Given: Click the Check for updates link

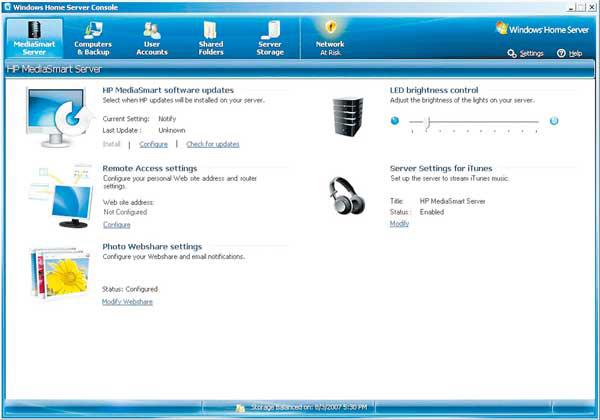Looking at the screenshot, I should [213, 144].
